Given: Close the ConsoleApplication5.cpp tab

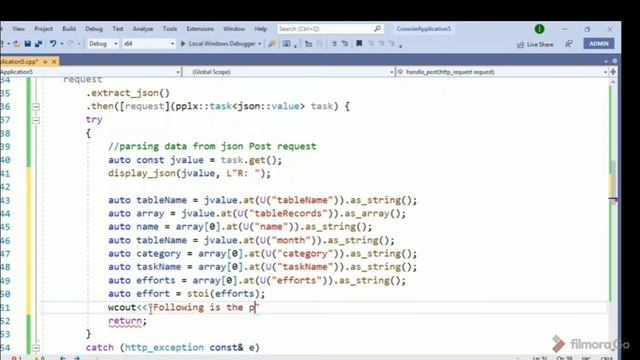Looking at the screenshot, I should (54, 62).
